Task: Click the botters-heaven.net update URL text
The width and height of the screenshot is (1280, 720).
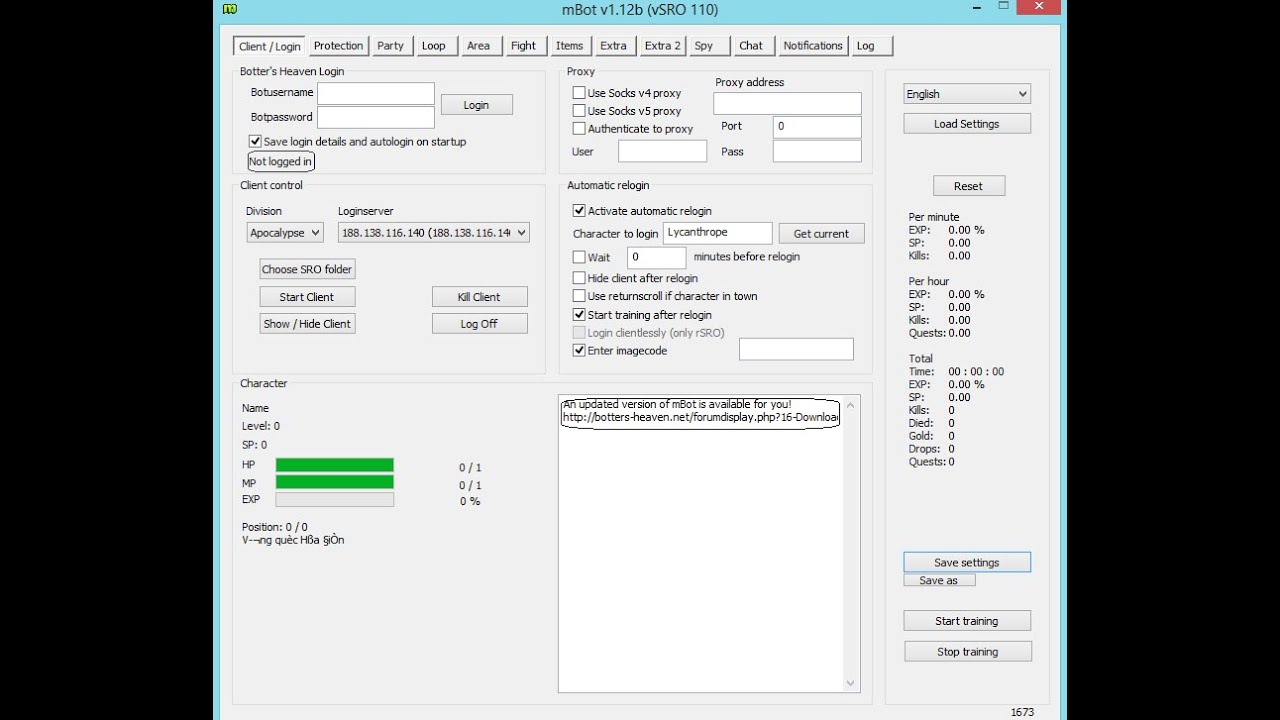Action: tap(700, 417)
